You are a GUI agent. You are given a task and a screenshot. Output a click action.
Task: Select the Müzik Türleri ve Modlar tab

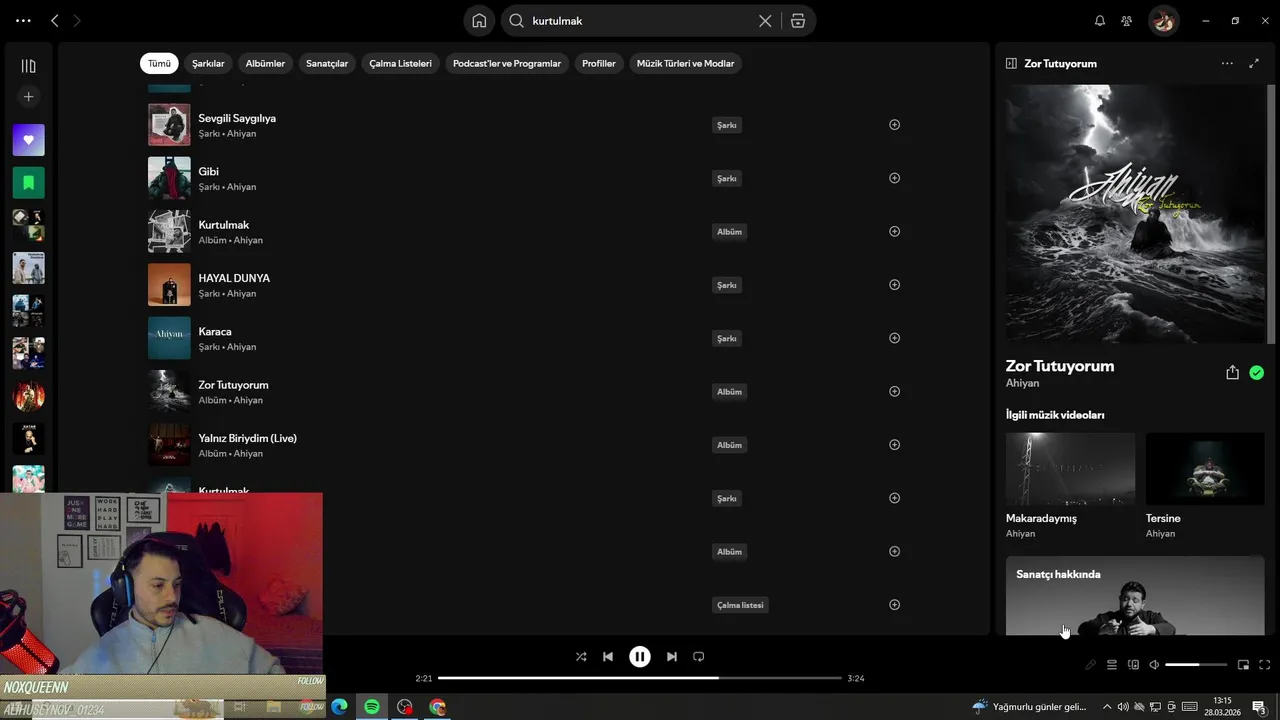click(685, 63)
